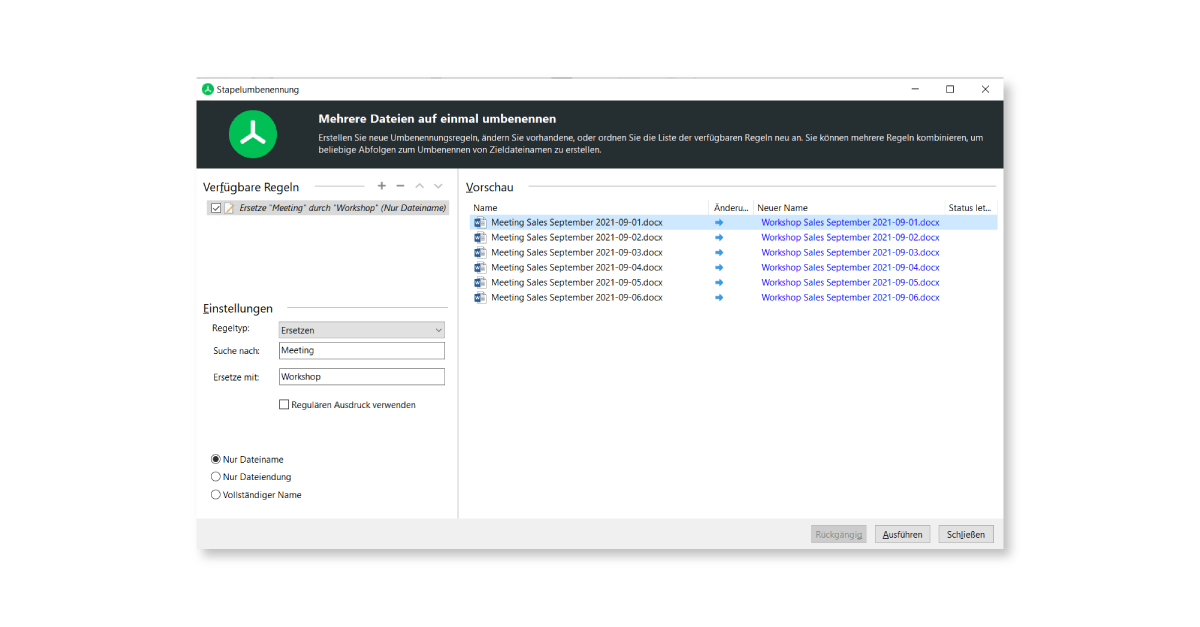The image size is (1200, 627).
Task: Click Word icon of file 2021-09-02.docx
Action: [x=480, y=238]
